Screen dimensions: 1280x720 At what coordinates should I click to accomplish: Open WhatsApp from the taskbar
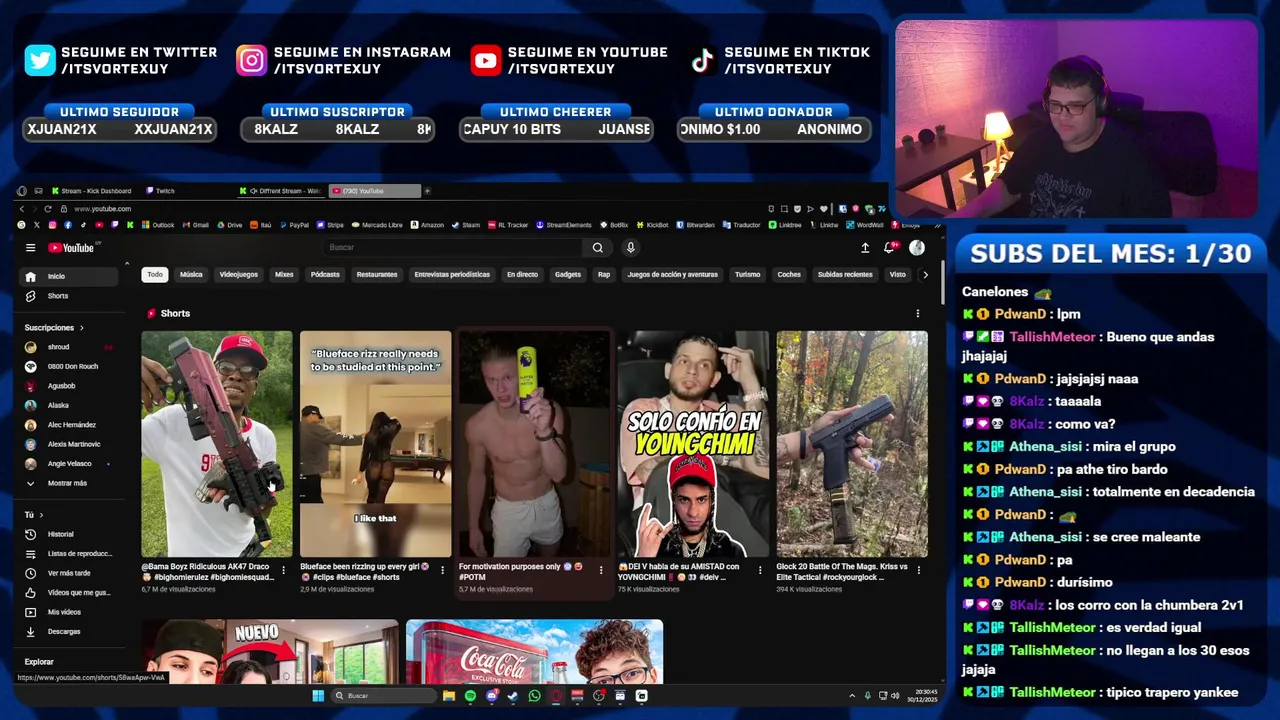(x=534, y=696)
